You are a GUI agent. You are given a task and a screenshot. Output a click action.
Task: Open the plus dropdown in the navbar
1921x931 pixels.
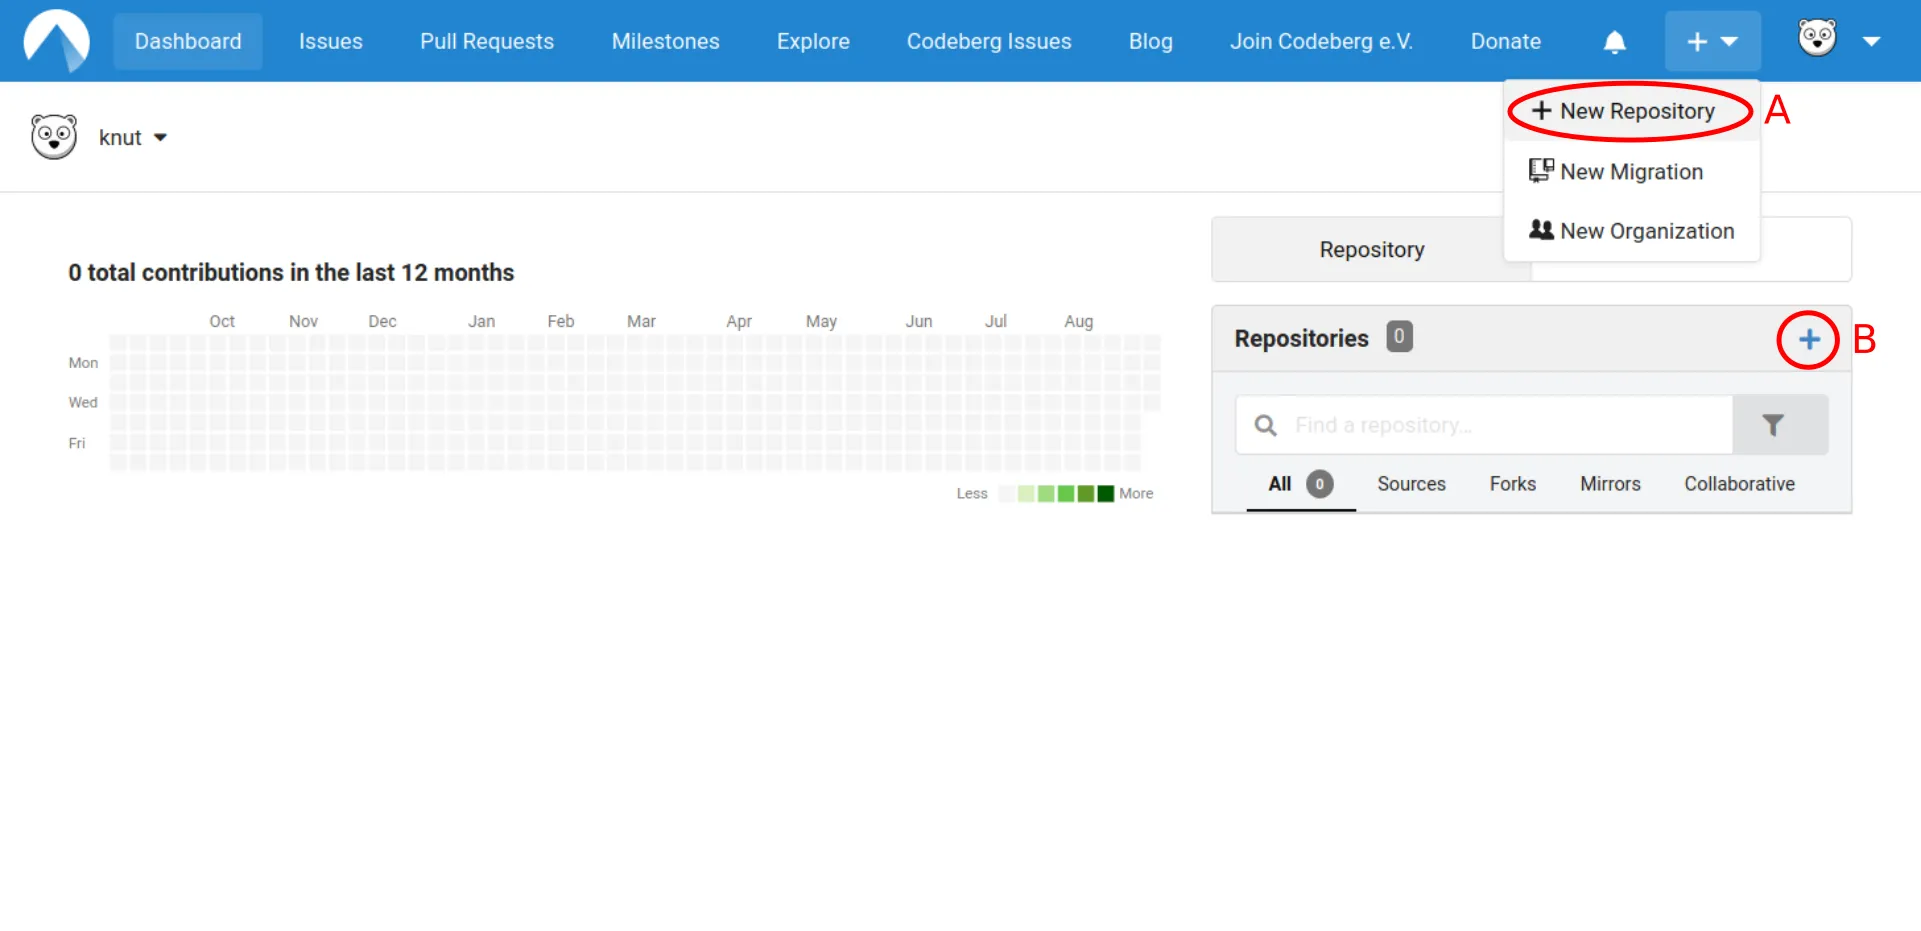(x=1712, y=41)
